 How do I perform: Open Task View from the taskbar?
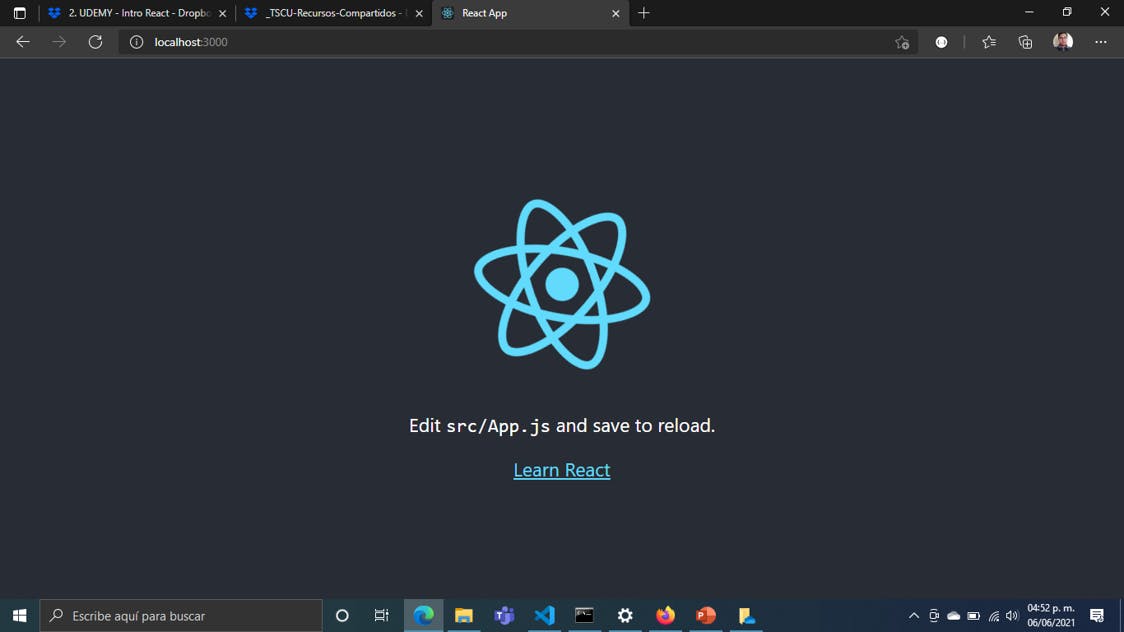(381, 616)
